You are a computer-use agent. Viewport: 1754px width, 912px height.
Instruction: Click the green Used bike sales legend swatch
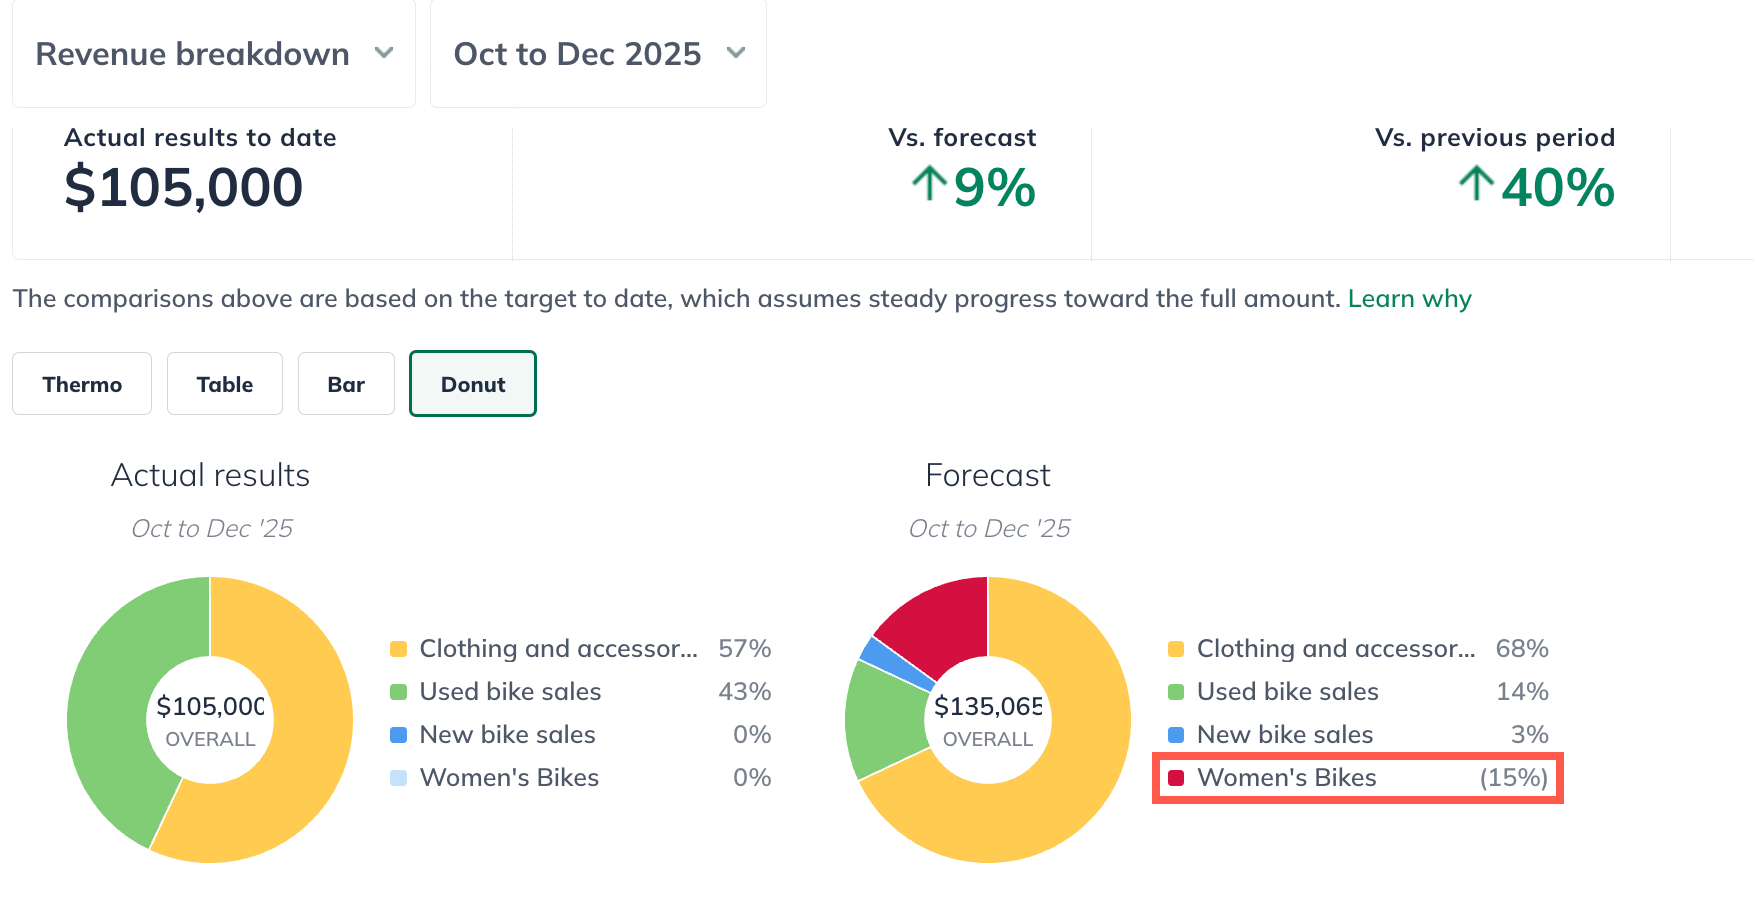point(399,691)
